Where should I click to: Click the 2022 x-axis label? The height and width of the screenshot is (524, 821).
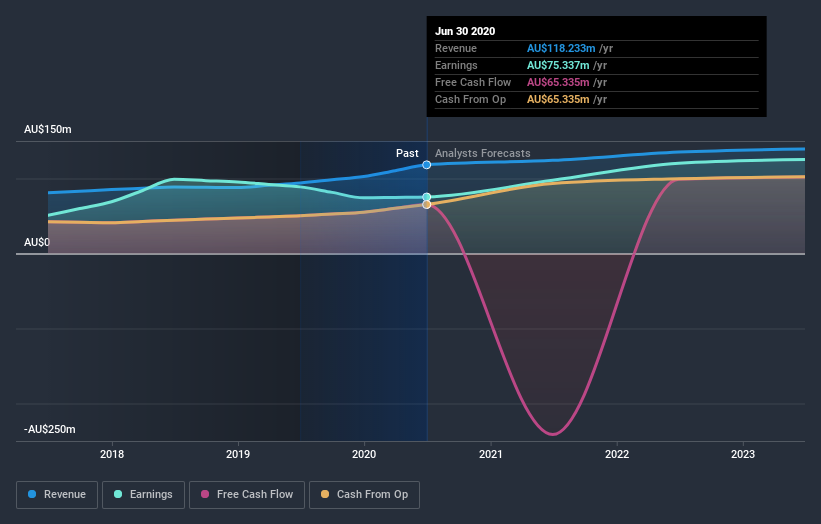[x=617, y=454]
